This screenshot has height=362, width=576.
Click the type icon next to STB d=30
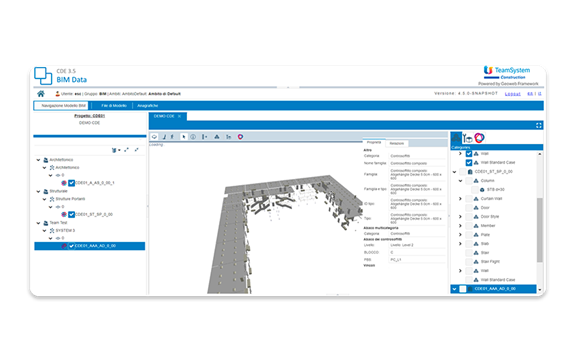[482, 190]
